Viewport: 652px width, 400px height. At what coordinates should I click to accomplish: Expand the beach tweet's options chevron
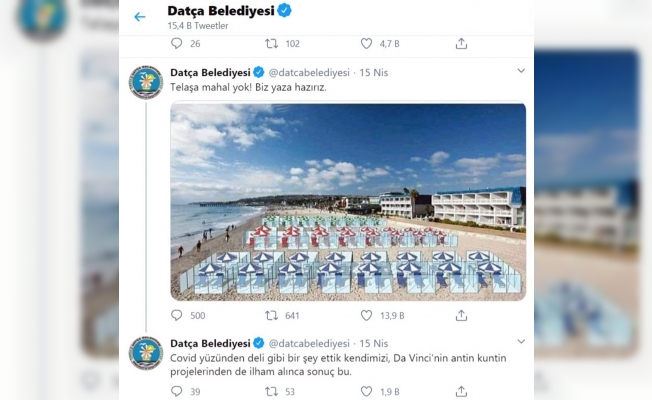pos(520,72)
